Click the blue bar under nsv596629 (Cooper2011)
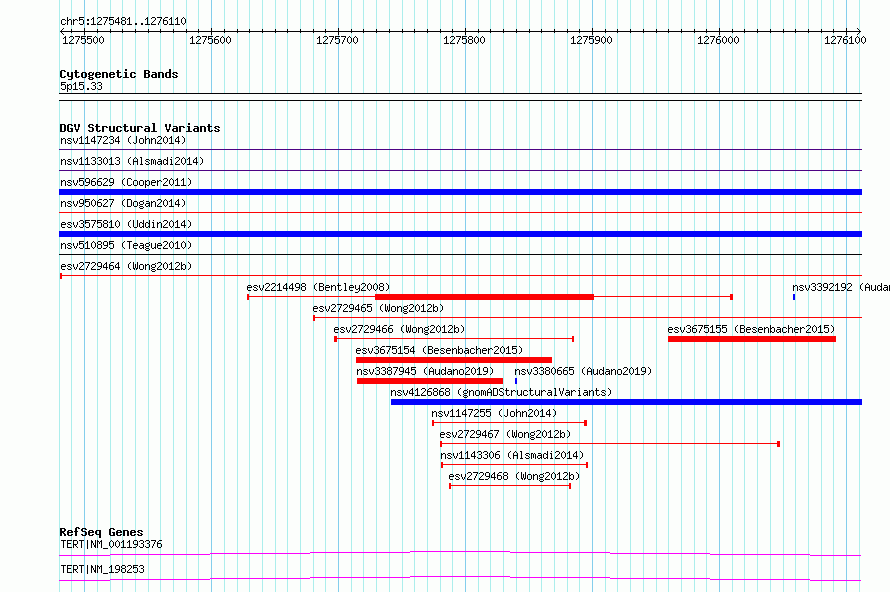The width and height of the screenshot is (890, 592). 460,192
